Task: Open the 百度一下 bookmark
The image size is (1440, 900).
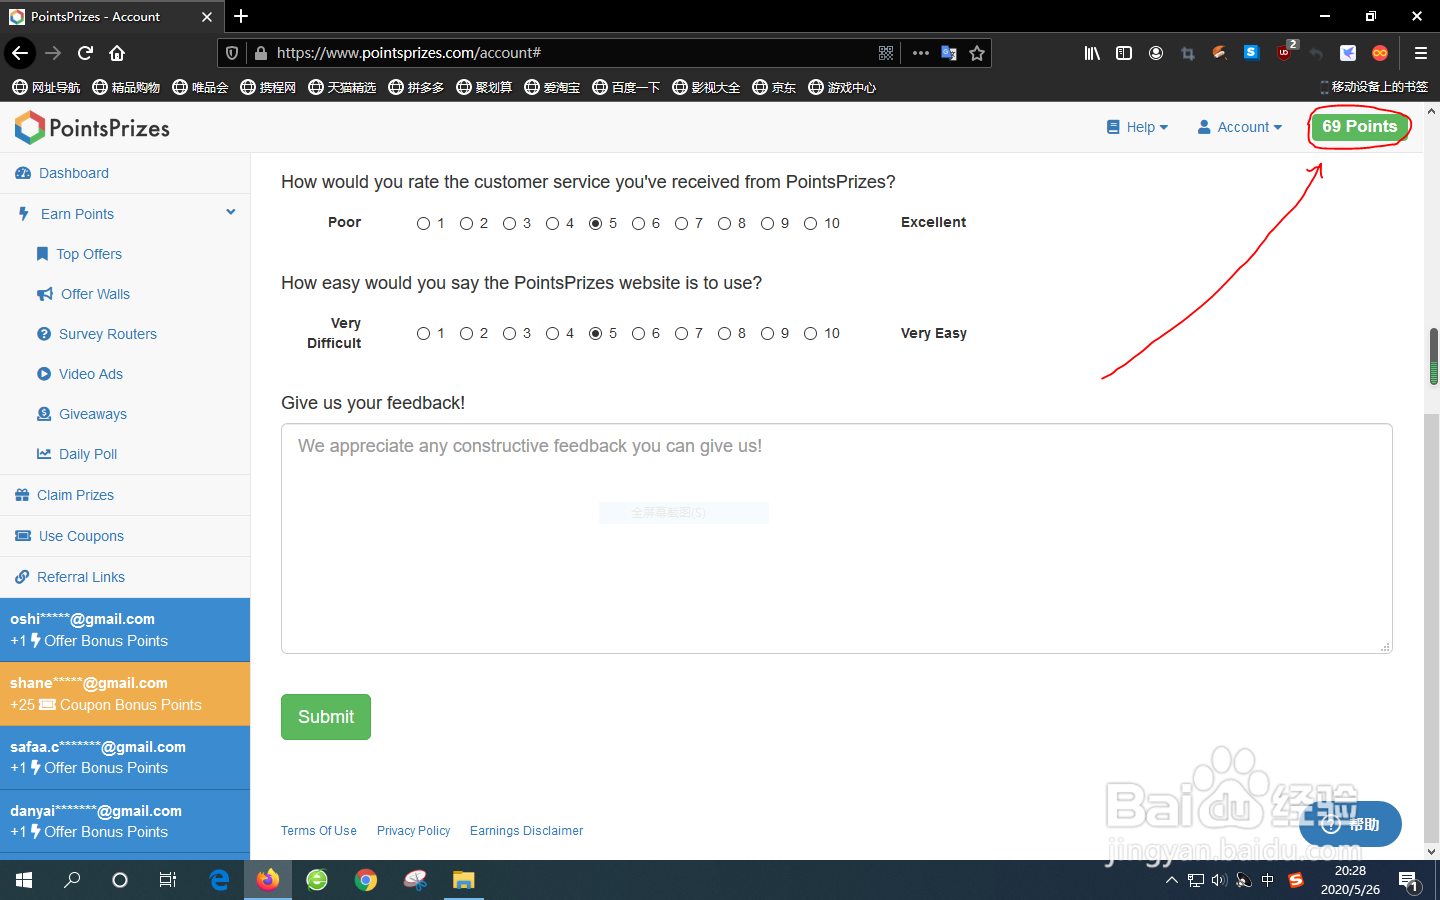Action: tap(626, 87)
